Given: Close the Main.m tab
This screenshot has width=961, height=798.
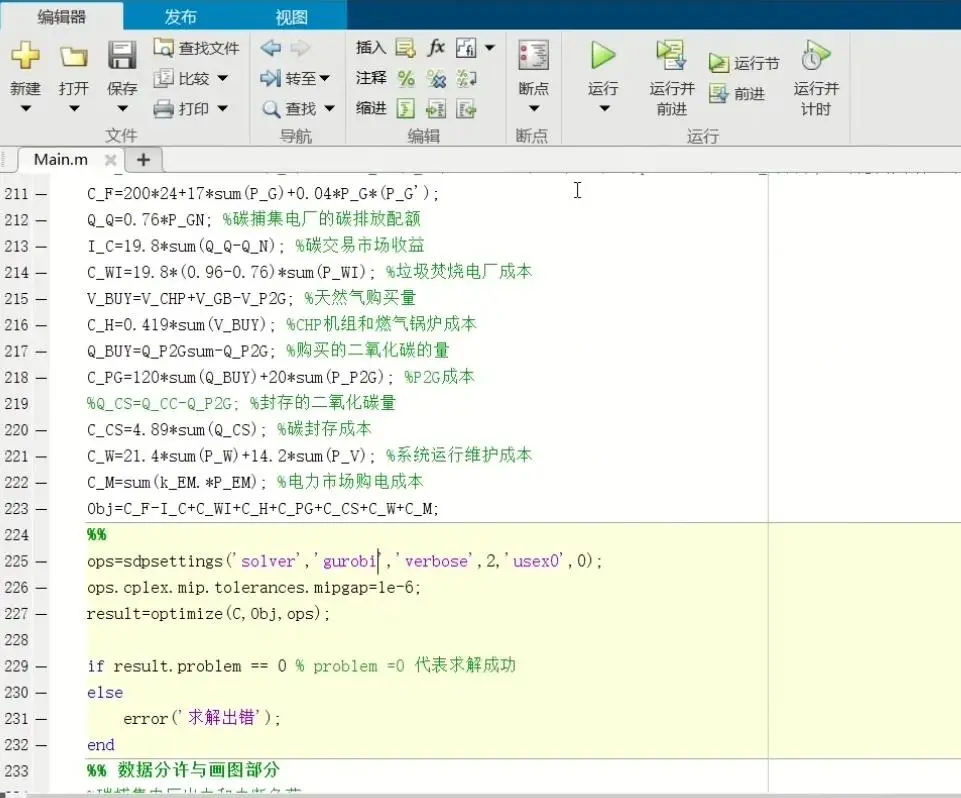Looking at the screenshot, I should tap(110, 160).
